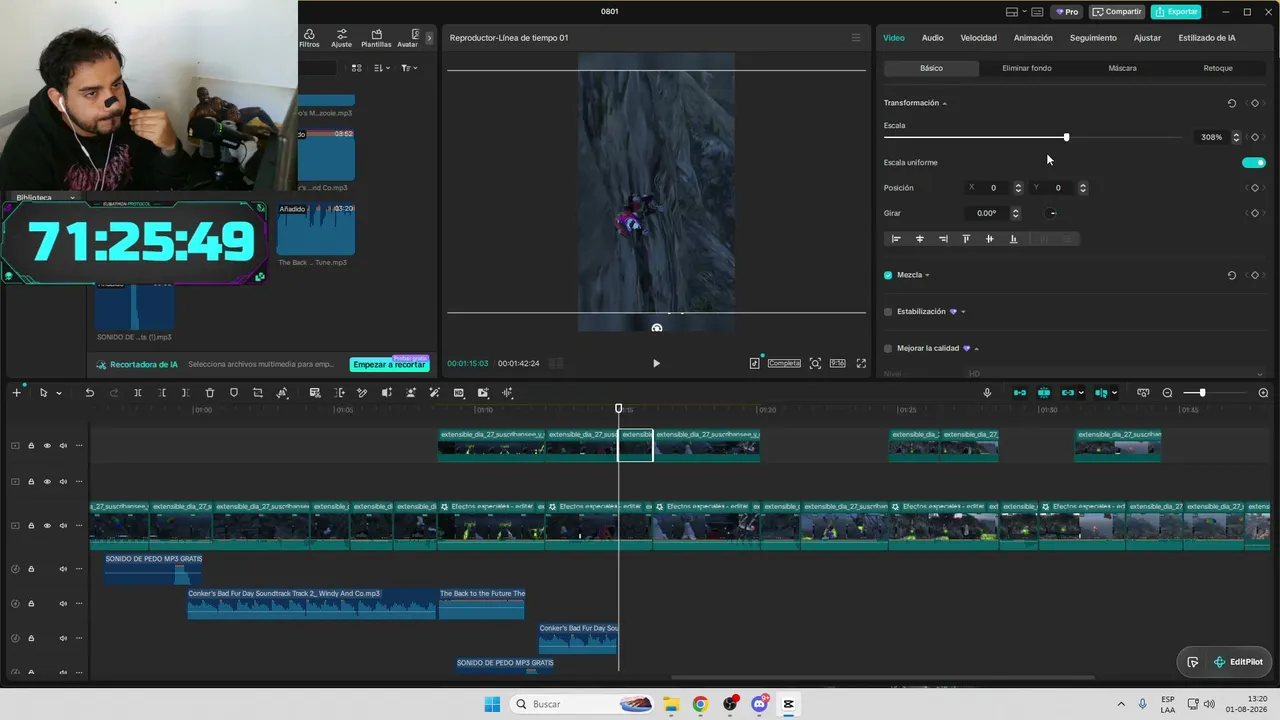1280x720 pixels.
Task: Reset Transformación settings
Action: pos(1232,103)
